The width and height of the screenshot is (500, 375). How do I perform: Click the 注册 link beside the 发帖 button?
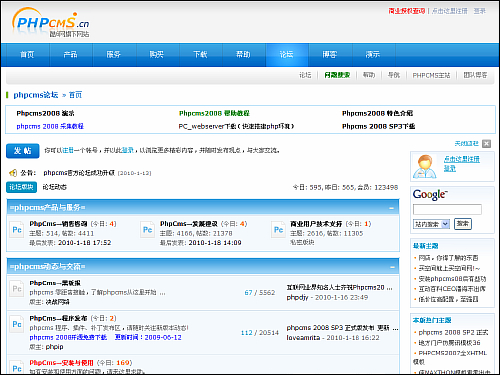click(68, 150)
